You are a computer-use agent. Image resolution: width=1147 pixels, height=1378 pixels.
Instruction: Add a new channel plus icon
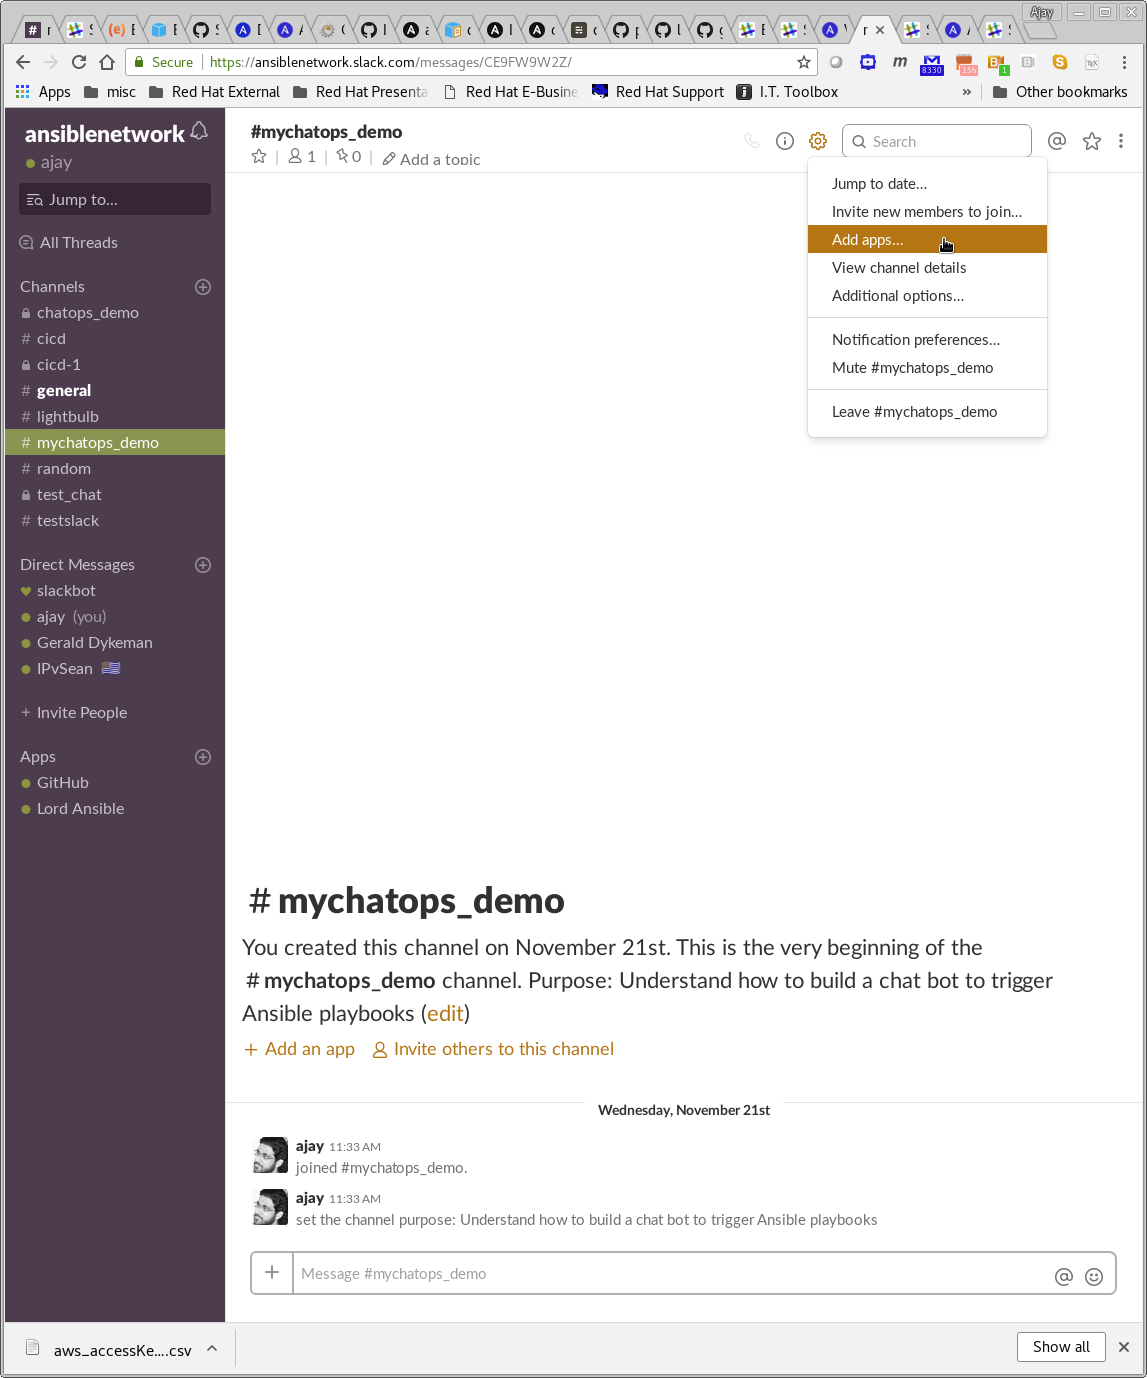click(x=203, y=287)
